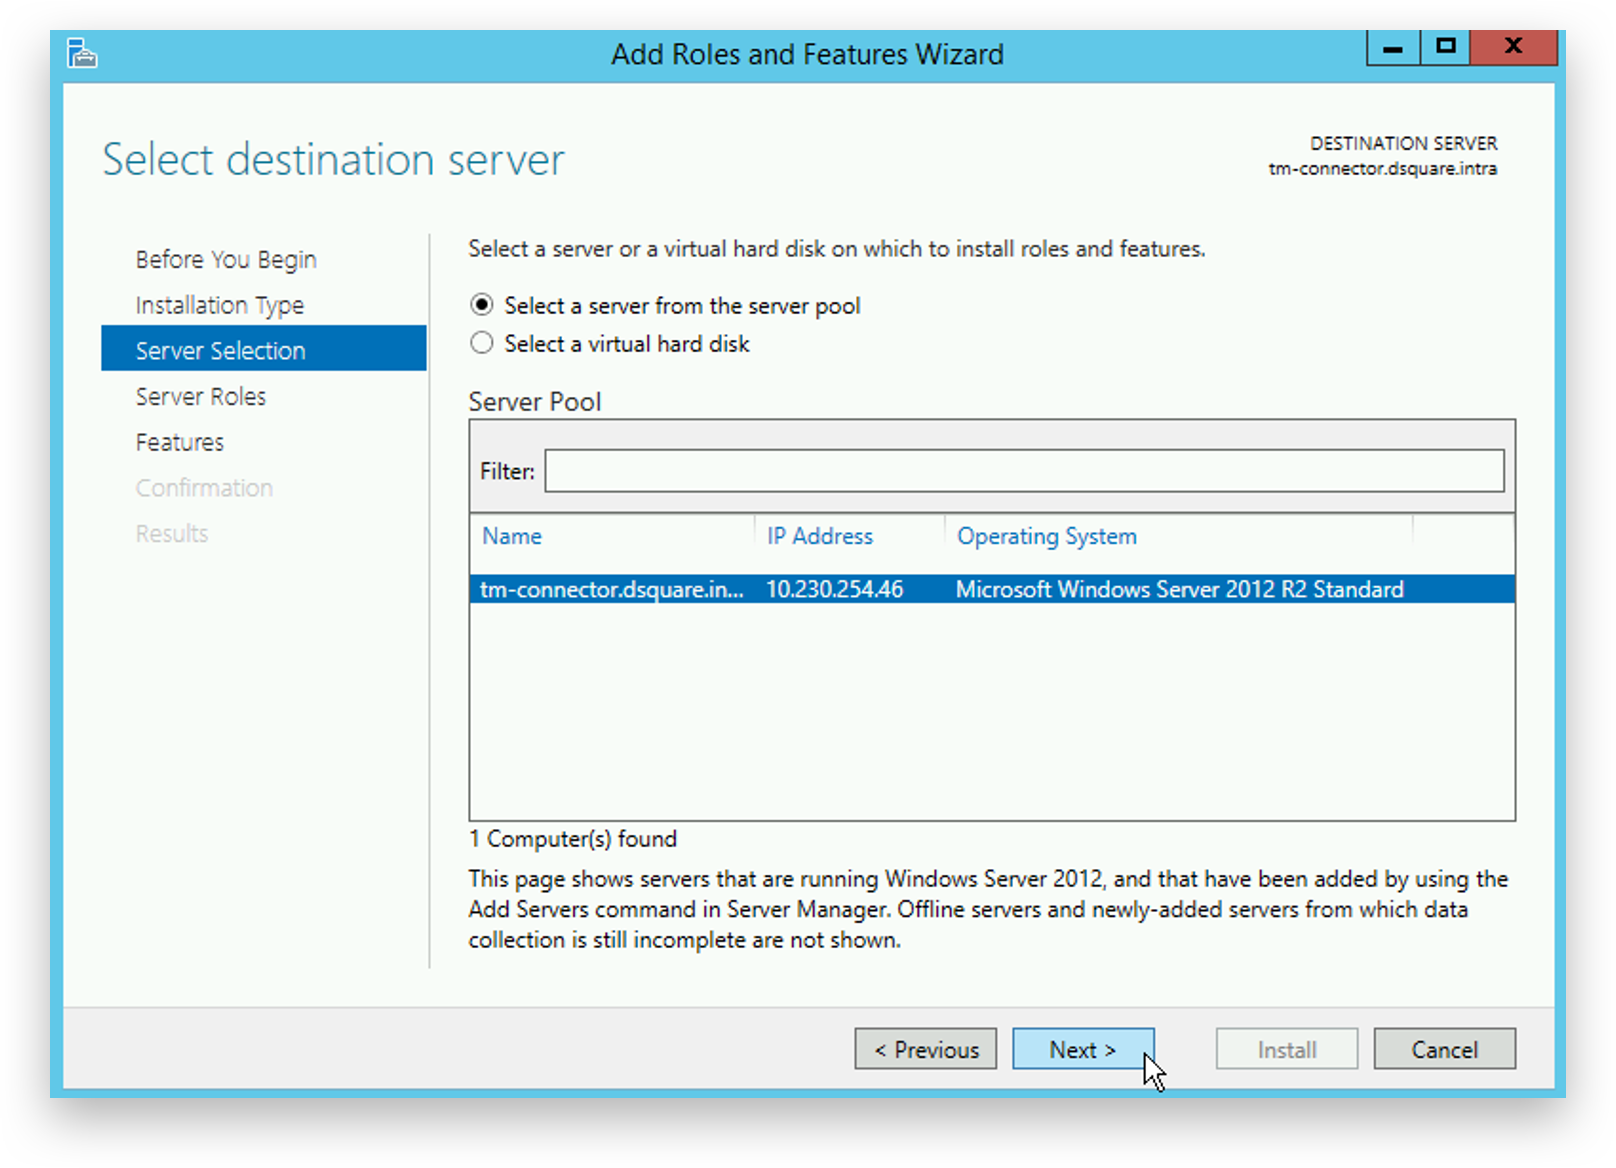Go to the Before You Begin step
Image resolution: width=1616 pixels, height=1168 pixels.
(x=226, y=259)
